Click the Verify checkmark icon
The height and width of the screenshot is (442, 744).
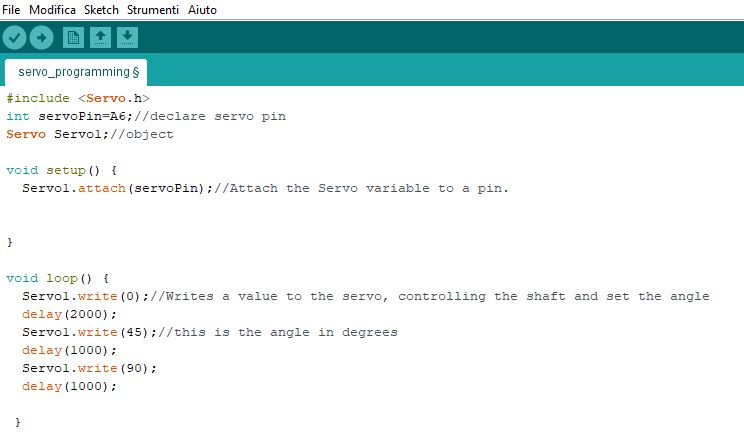coord(14,37)
